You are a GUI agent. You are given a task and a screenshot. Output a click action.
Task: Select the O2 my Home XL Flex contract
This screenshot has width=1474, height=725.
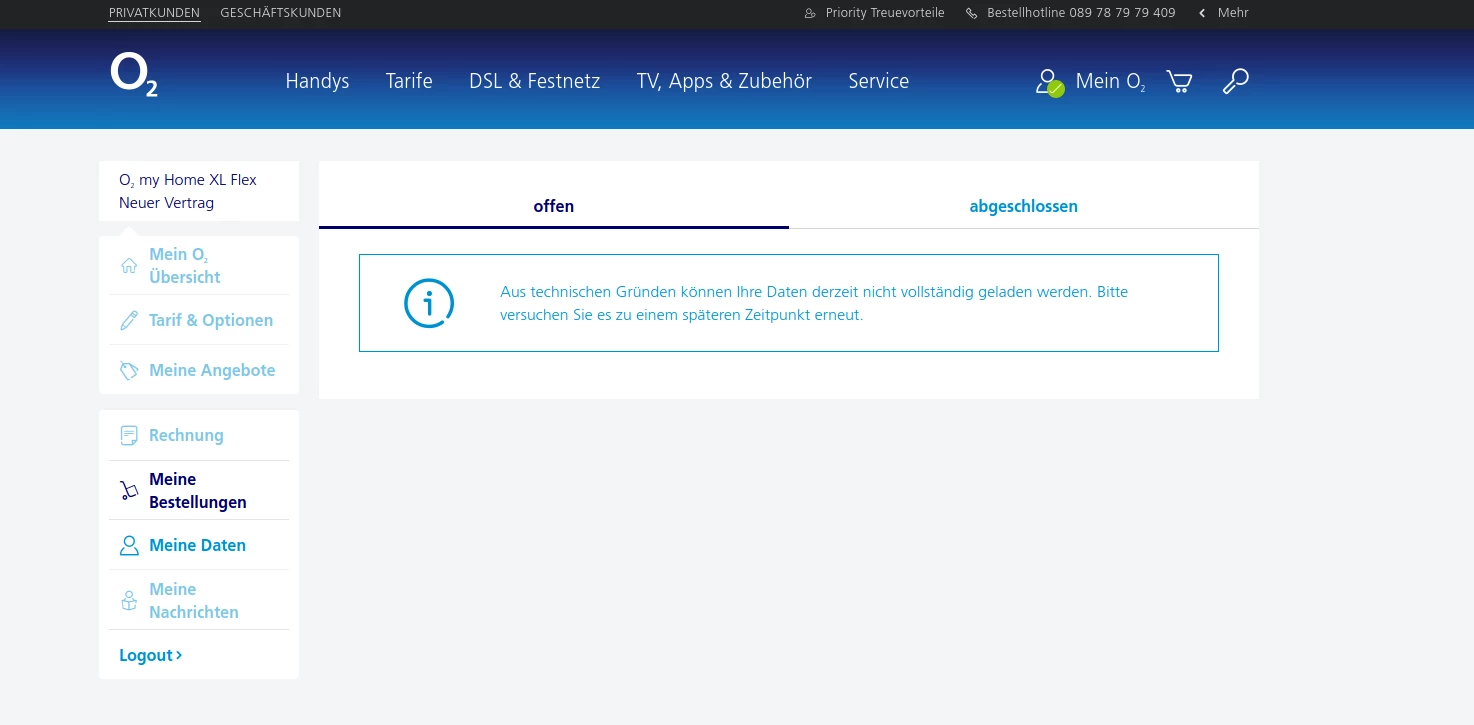(199, 191)
